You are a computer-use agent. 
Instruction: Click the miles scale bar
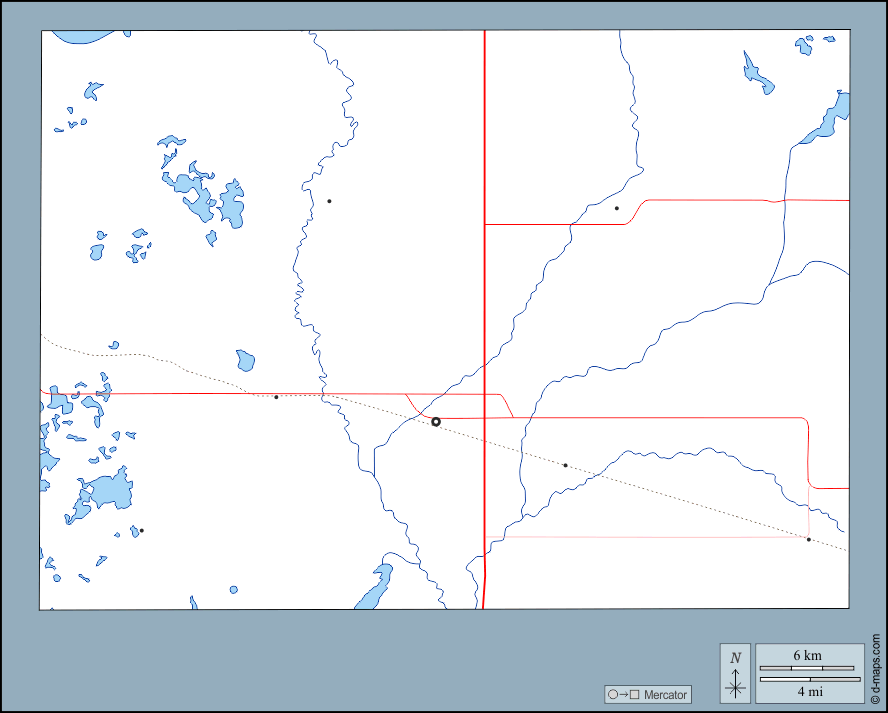coord(810,679)
